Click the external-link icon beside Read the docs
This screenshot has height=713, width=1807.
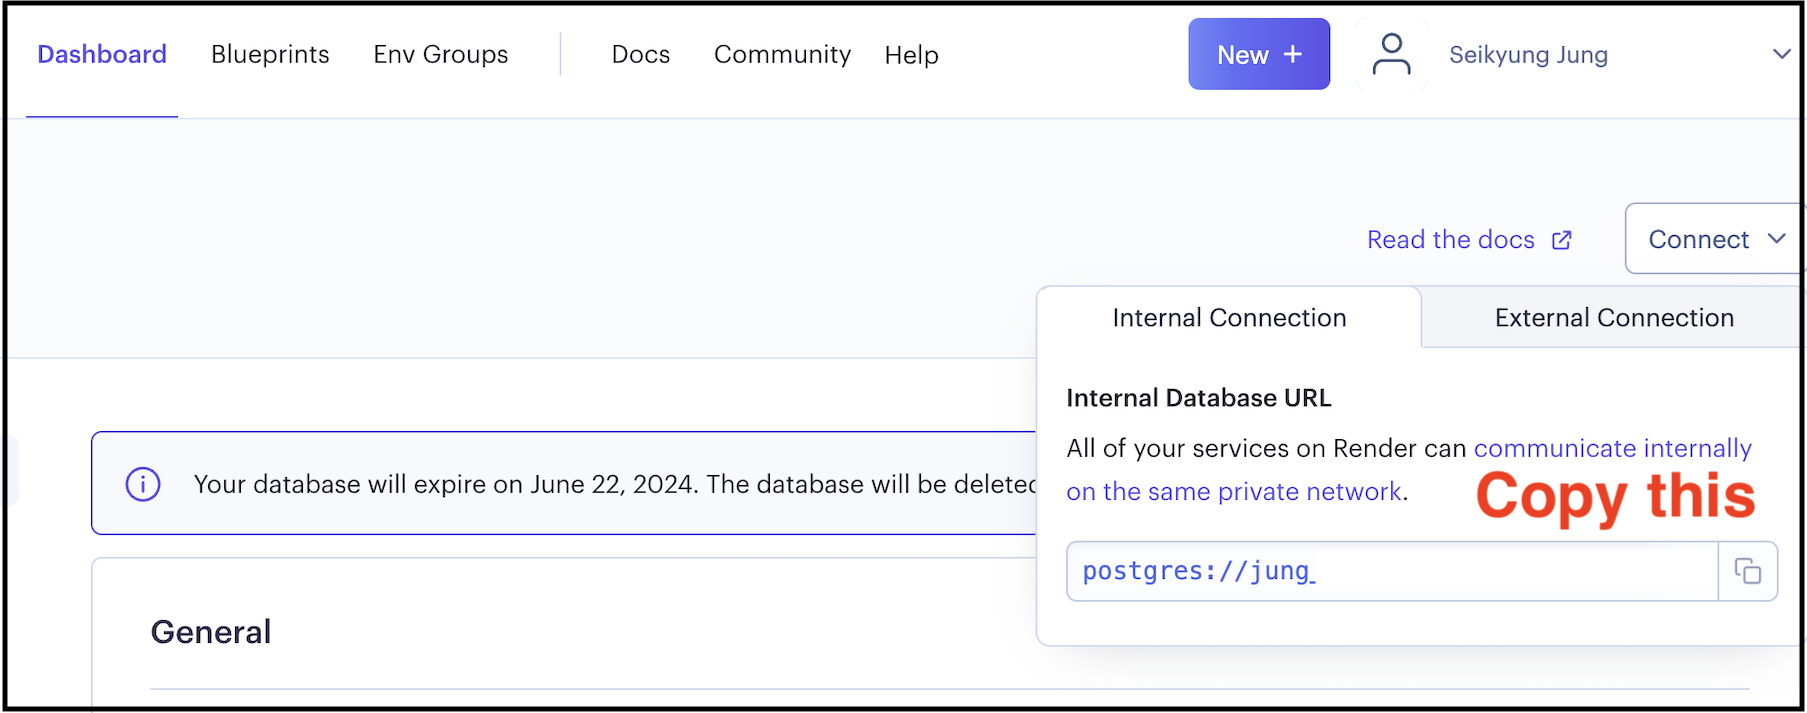[x=1561, y=240]
